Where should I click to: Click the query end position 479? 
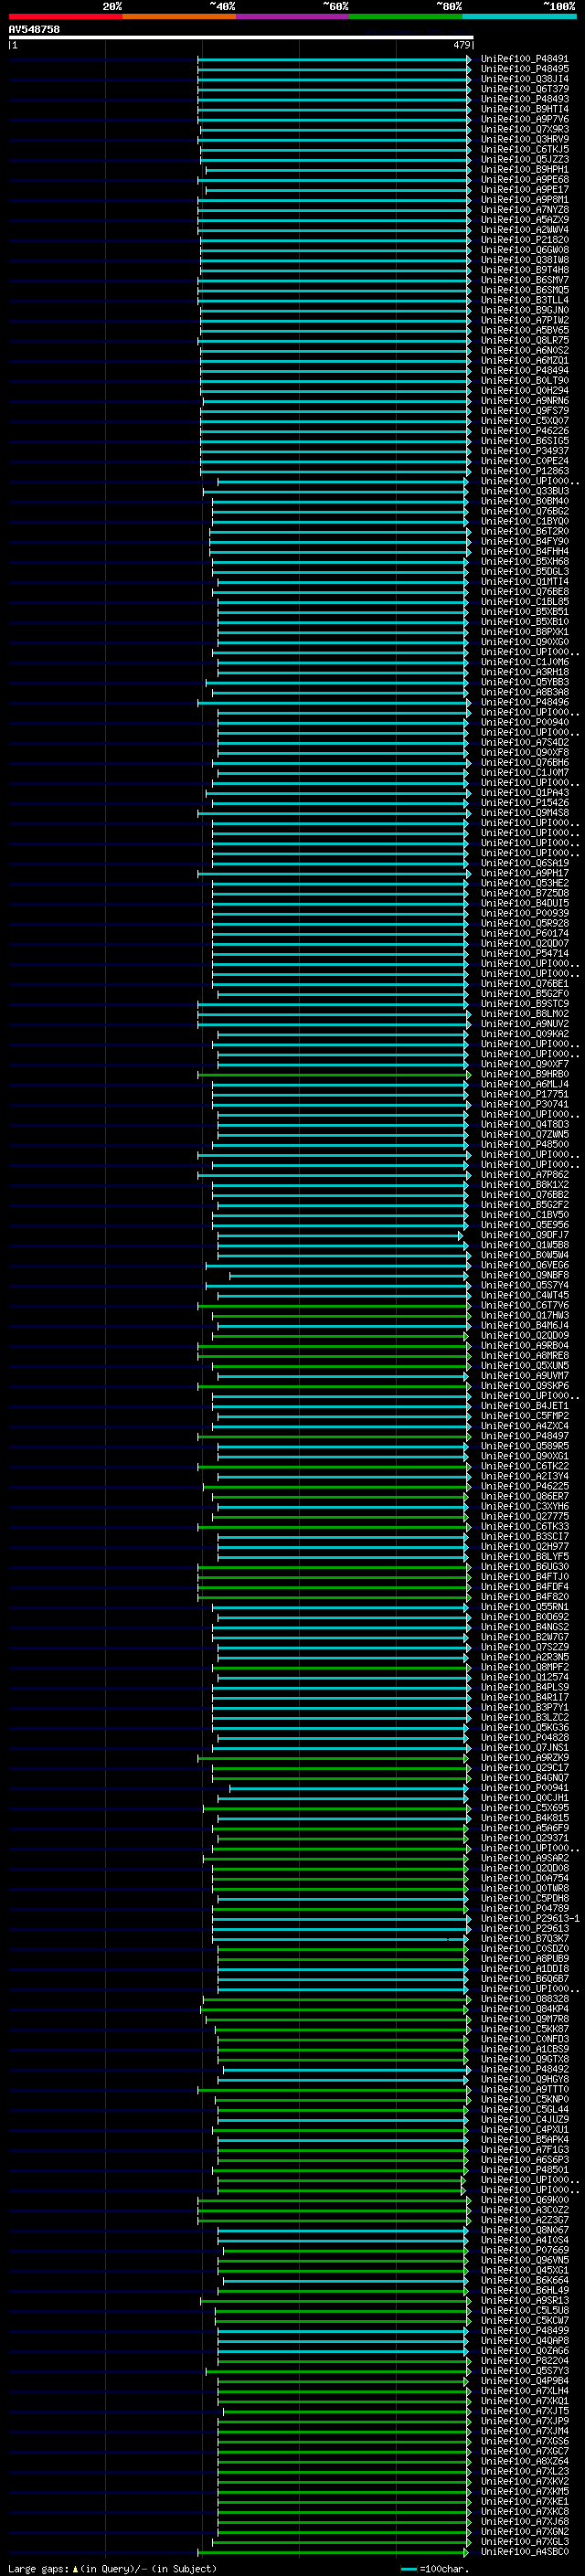462,45
